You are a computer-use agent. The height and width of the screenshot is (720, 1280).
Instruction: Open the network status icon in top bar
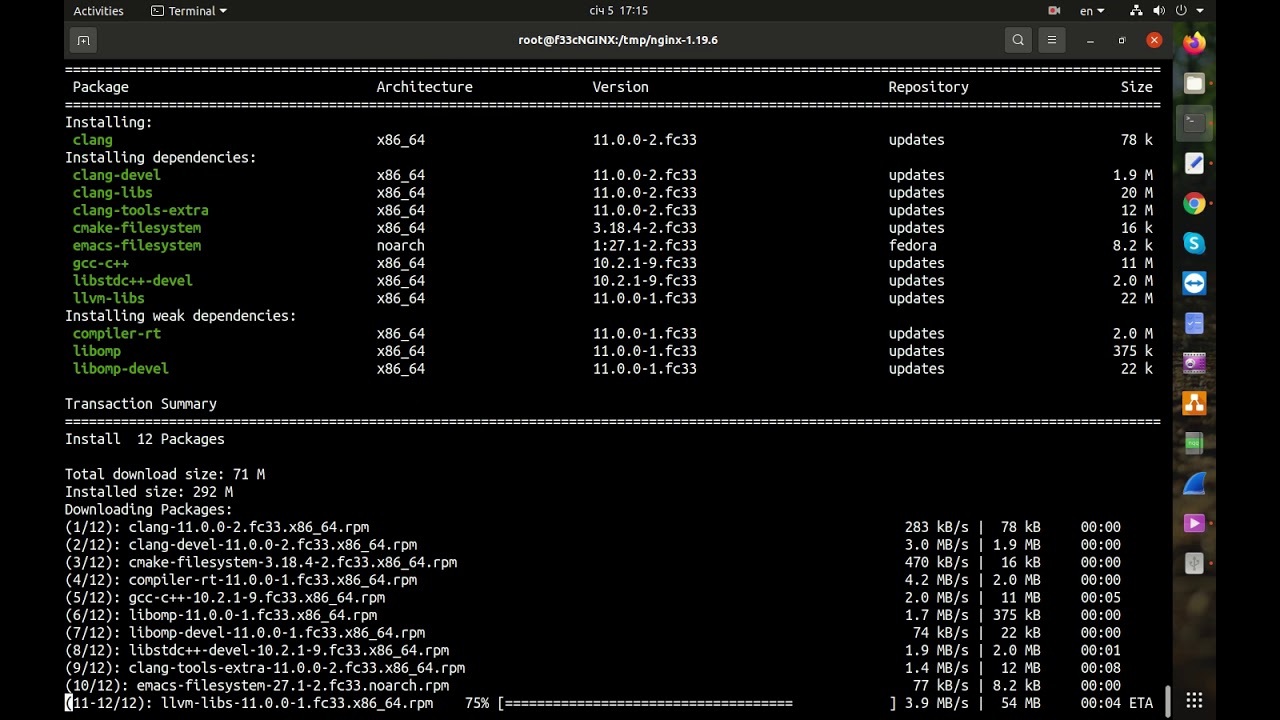click(x=1136, y=11)
